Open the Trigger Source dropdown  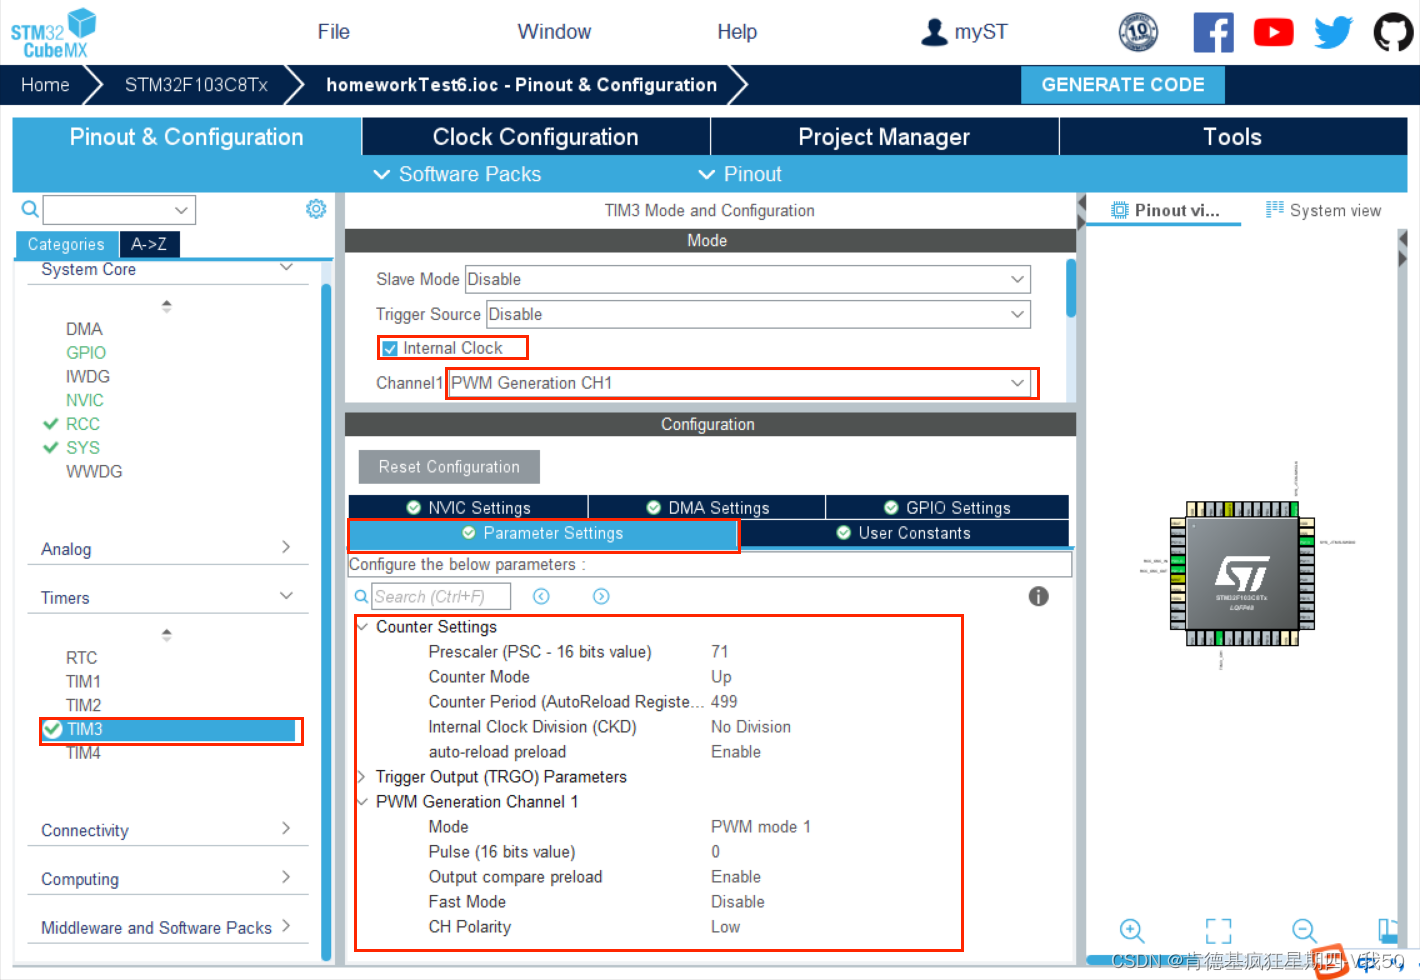click(x=758, y=314)
